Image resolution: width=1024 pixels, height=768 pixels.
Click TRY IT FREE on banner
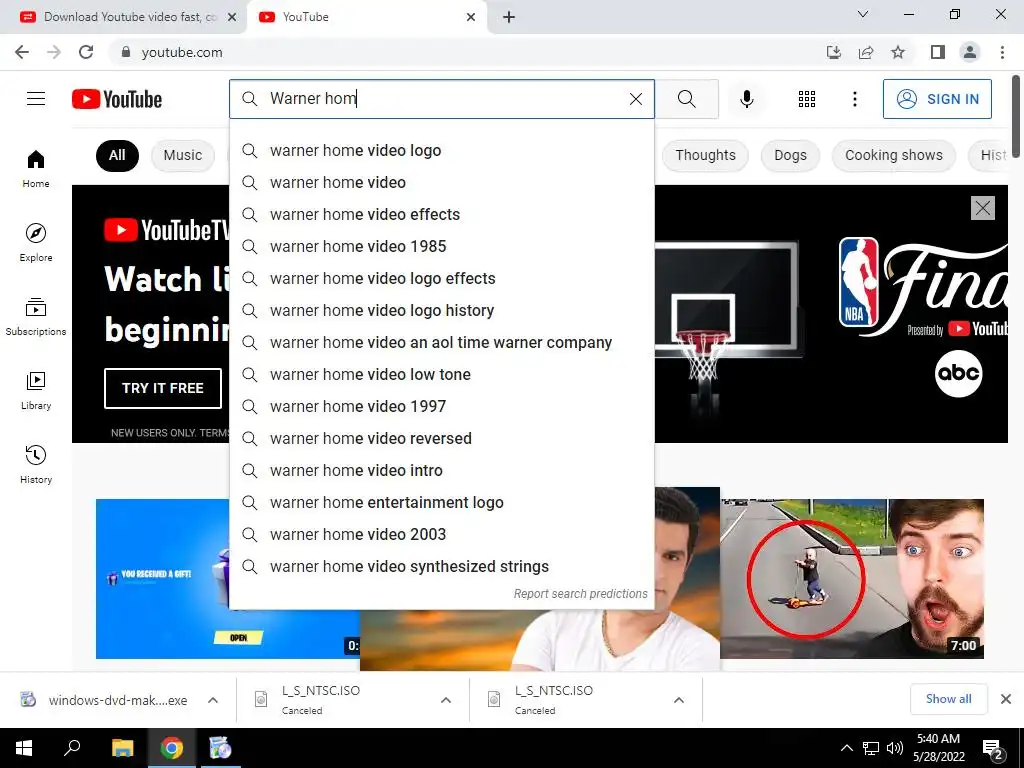tap(163, 388)
